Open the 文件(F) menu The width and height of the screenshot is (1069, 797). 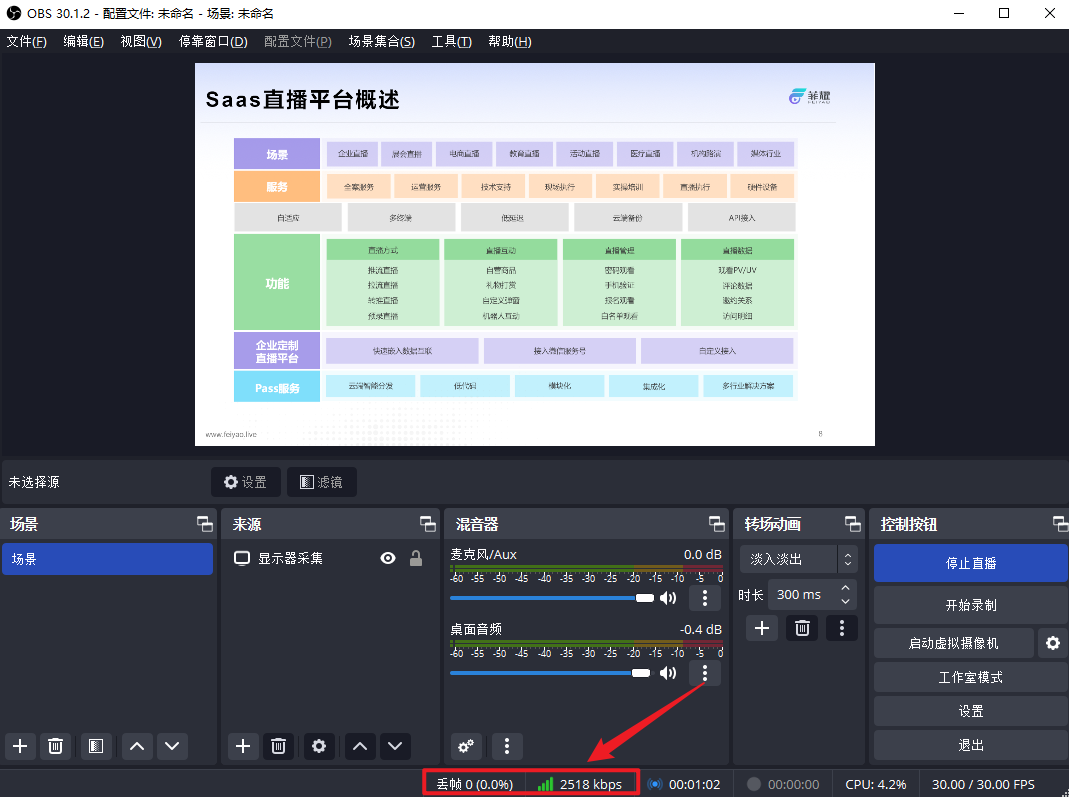(26, 41)
